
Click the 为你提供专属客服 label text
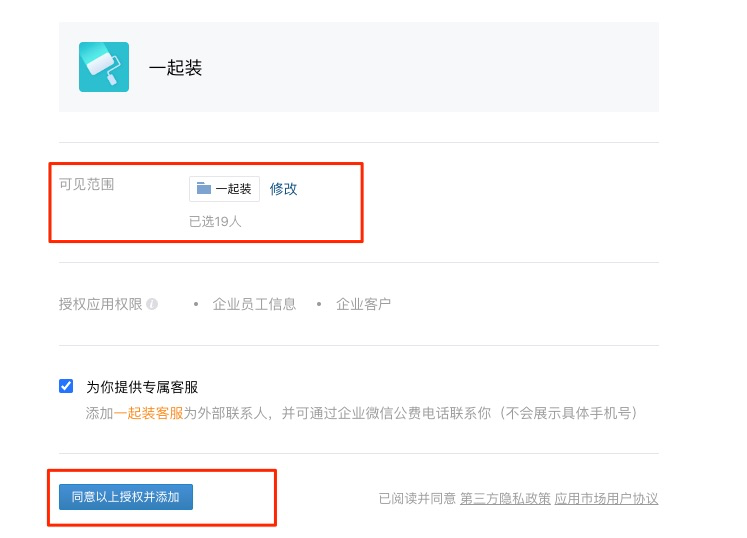(x=142, y=386)
